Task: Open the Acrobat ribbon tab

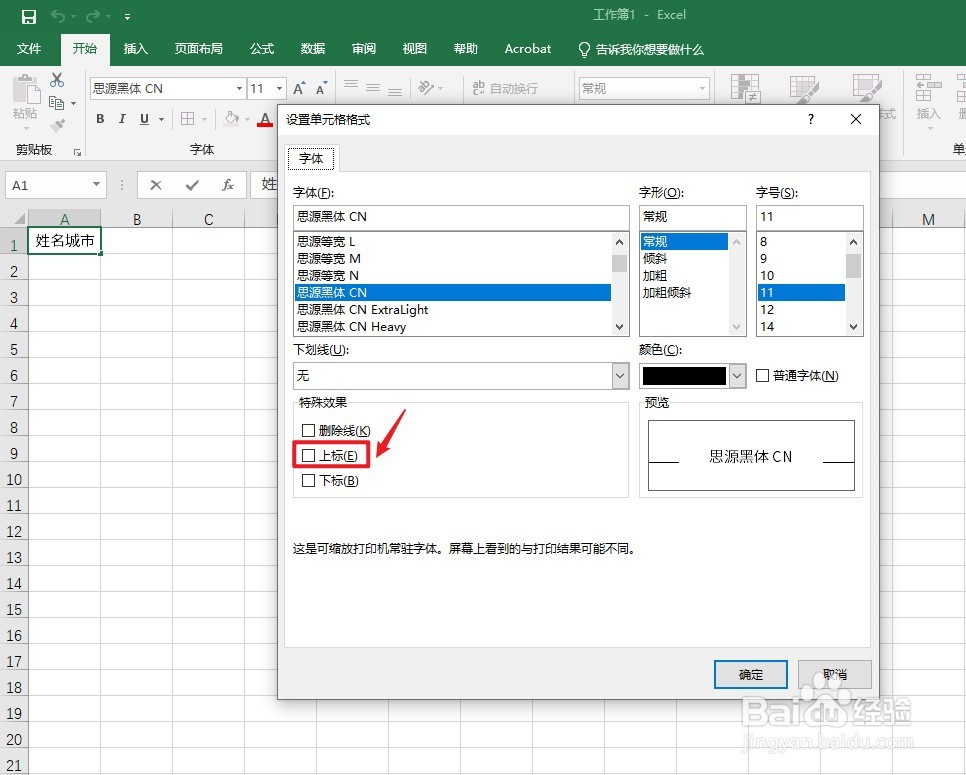Action: 527,49
